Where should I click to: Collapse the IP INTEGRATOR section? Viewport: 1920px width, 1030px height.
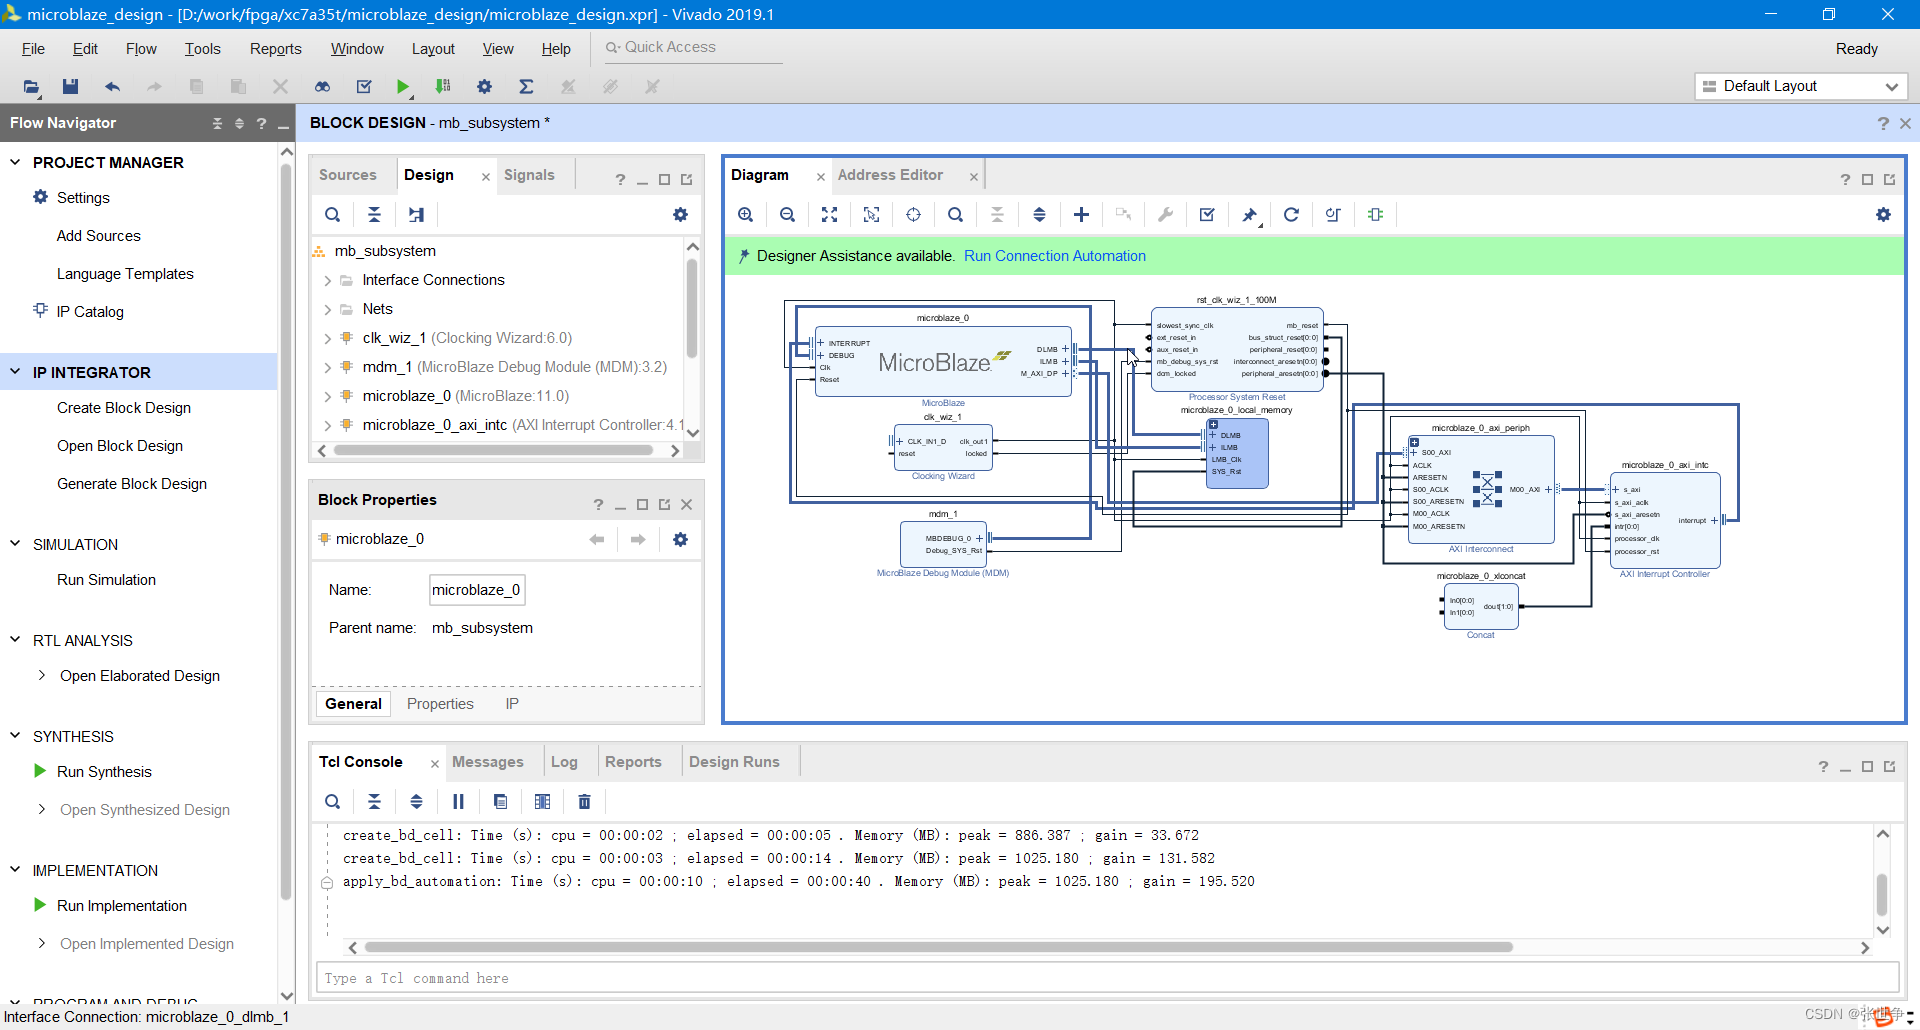click(15, 371)
